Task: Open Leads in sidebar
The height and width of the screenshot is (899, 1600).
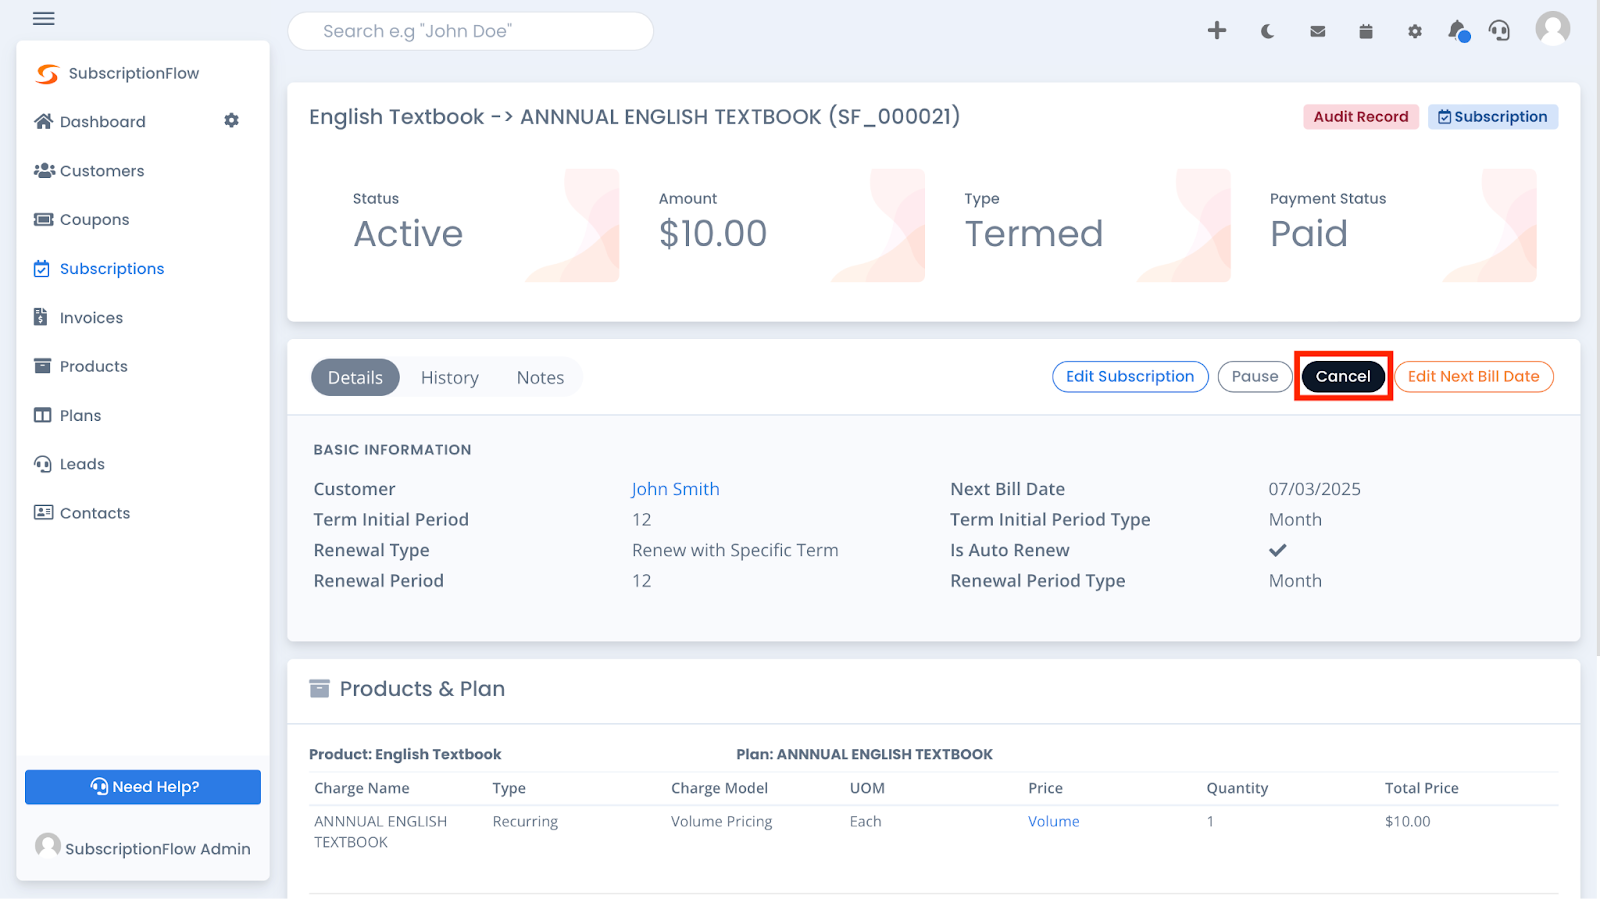Action: (69, 464)
